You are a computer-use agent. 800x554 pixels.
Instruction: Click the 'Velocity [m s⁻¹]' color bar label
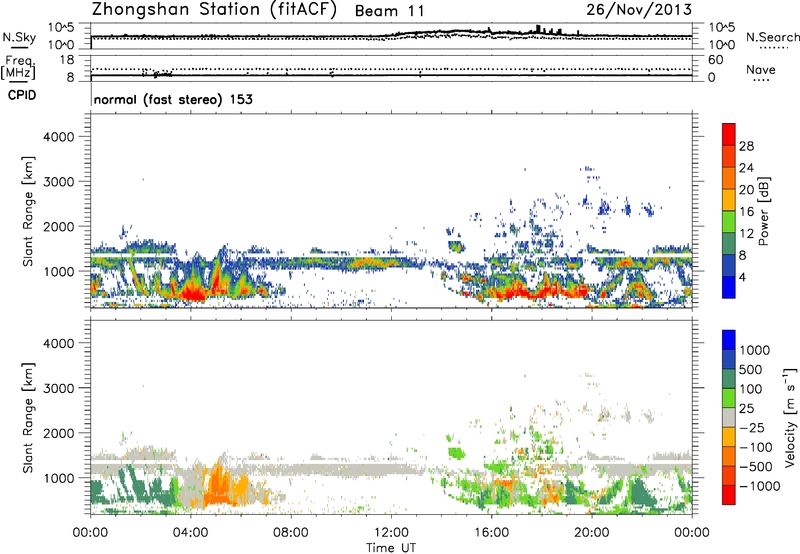(790, 417)
